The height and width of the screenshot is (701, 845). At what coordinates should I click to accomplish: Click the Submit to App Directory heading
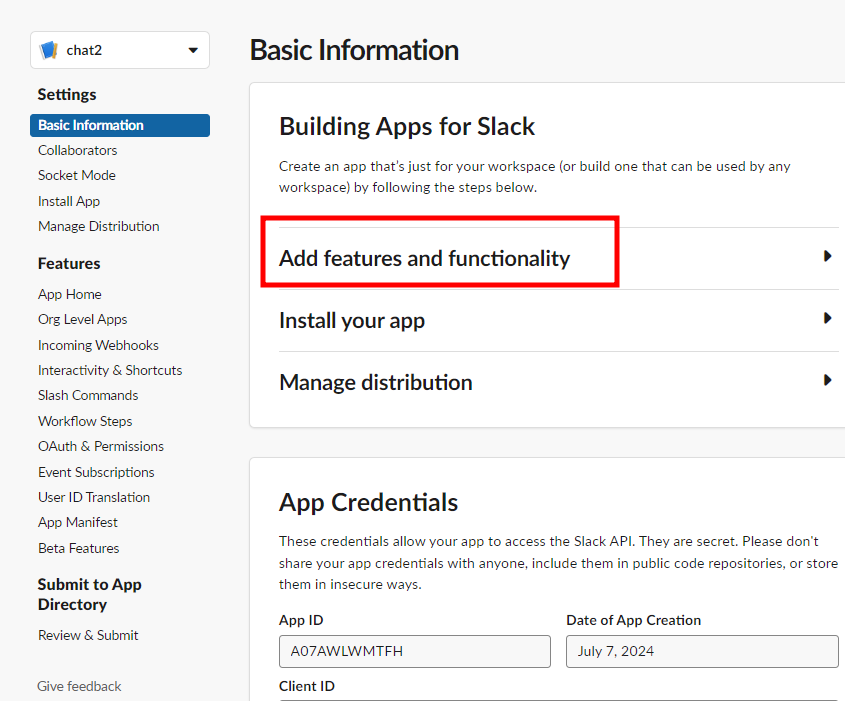89,594
